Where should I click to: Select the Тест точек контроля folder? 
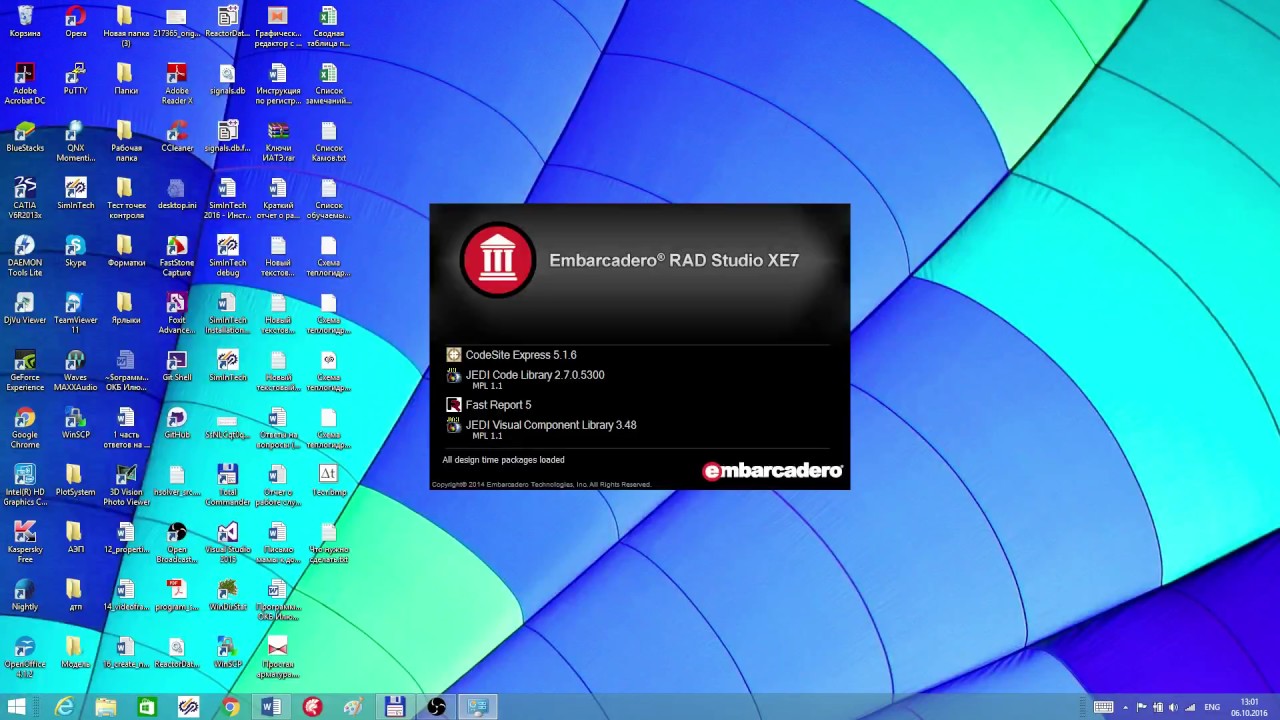(127, 199)
